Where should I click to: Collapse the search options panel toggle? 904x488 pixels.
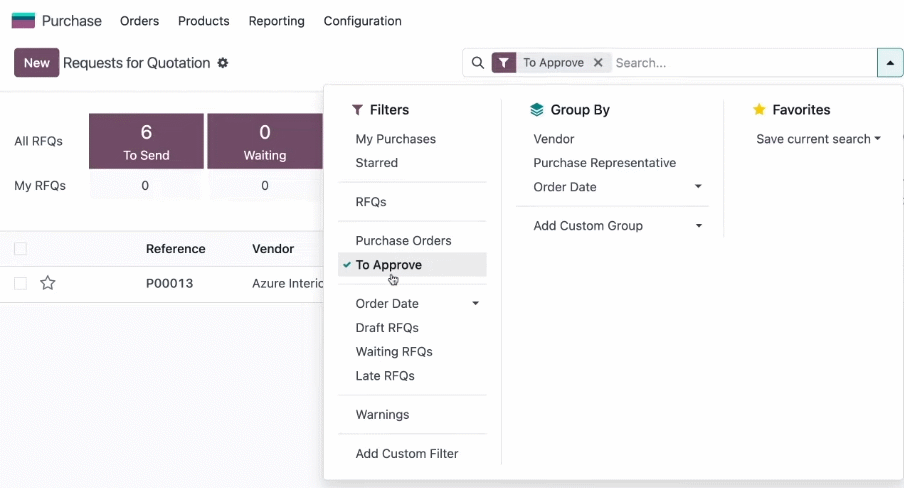tap(890, 63)
